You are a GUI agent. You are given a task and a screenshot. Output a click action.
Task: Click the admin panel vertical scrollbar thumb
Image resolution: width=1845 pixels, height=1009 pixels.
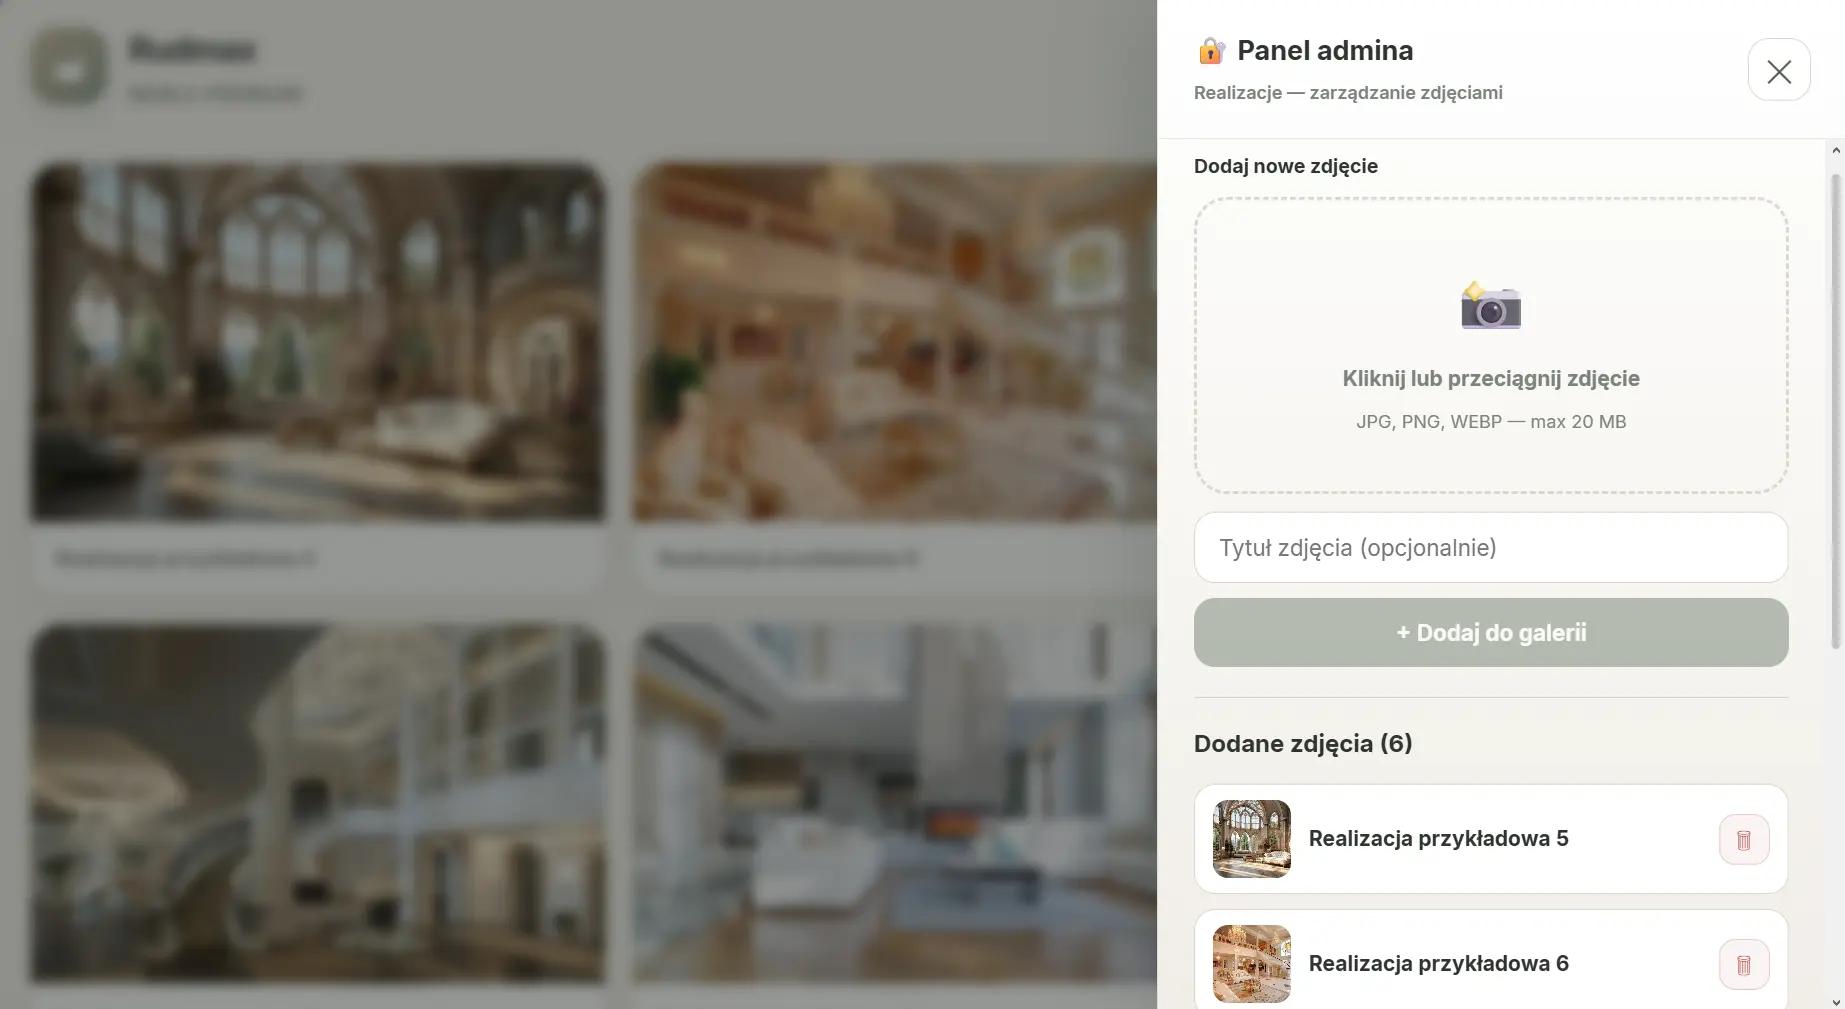[1835, 411]
